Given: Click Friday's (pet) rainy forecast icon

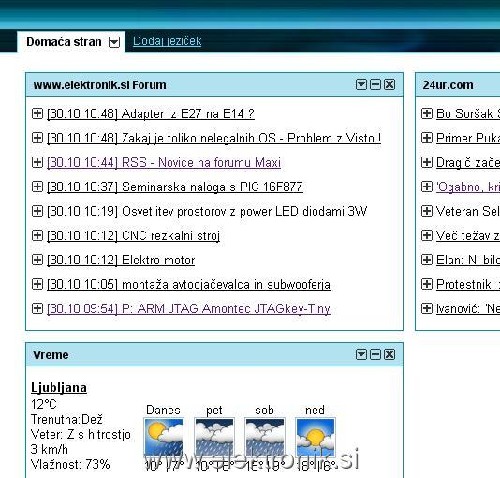Looking at the screenshot, I should (214, 437).
